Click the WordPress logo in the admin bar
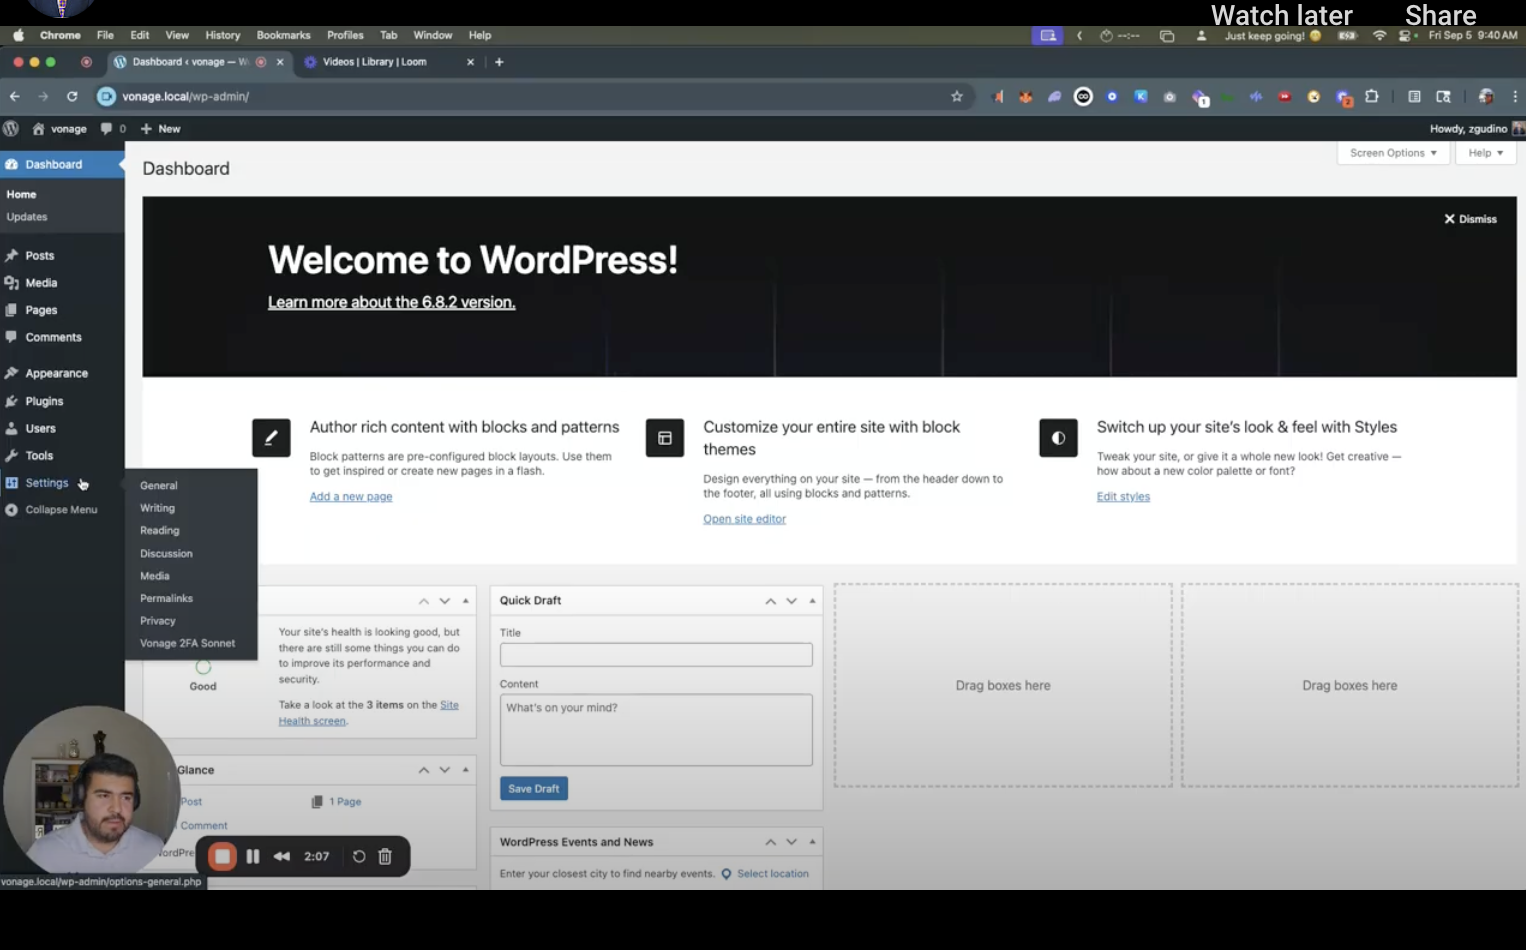This screenshot has height=950, width=1526. click(x=11, y=129)
